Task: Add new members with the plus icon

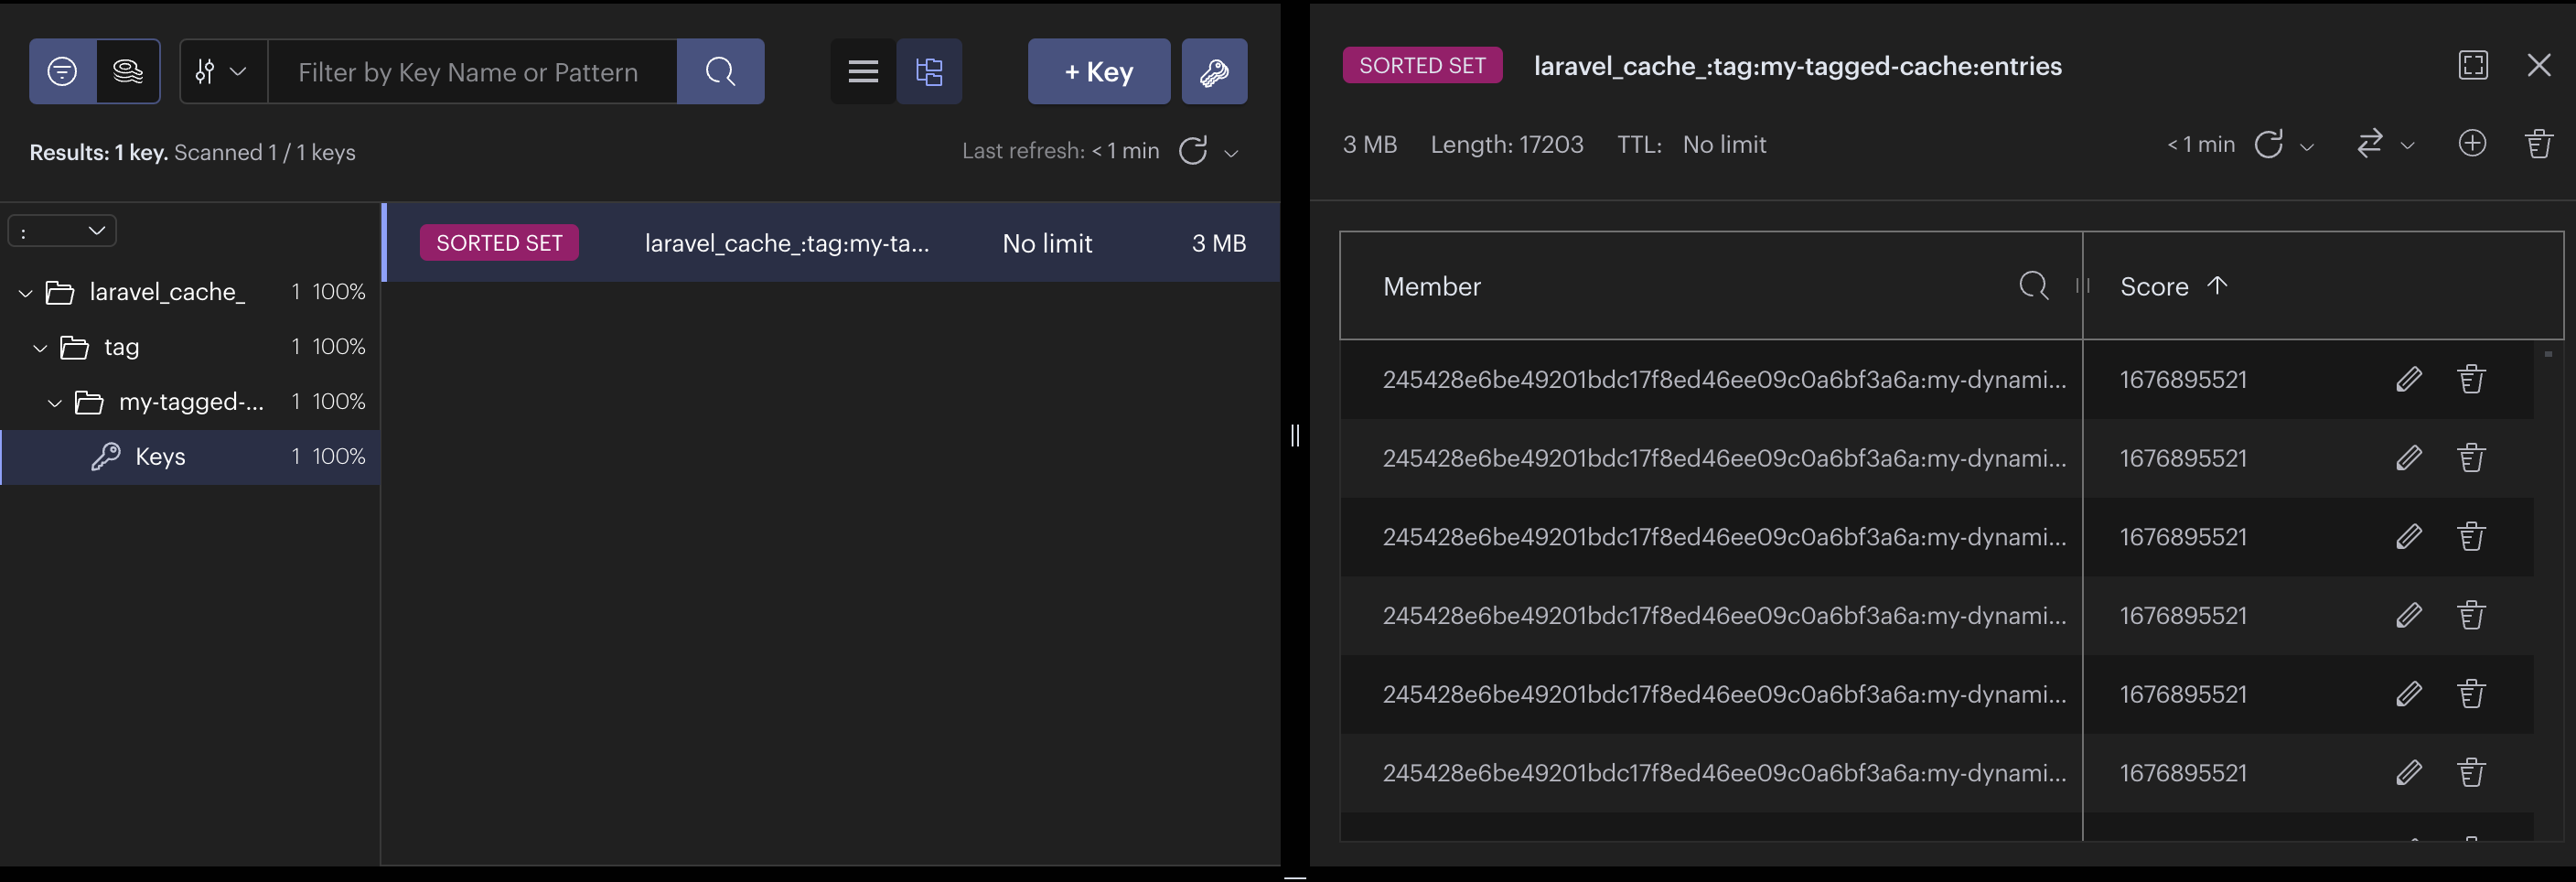Action: (x=2472, y=144)
